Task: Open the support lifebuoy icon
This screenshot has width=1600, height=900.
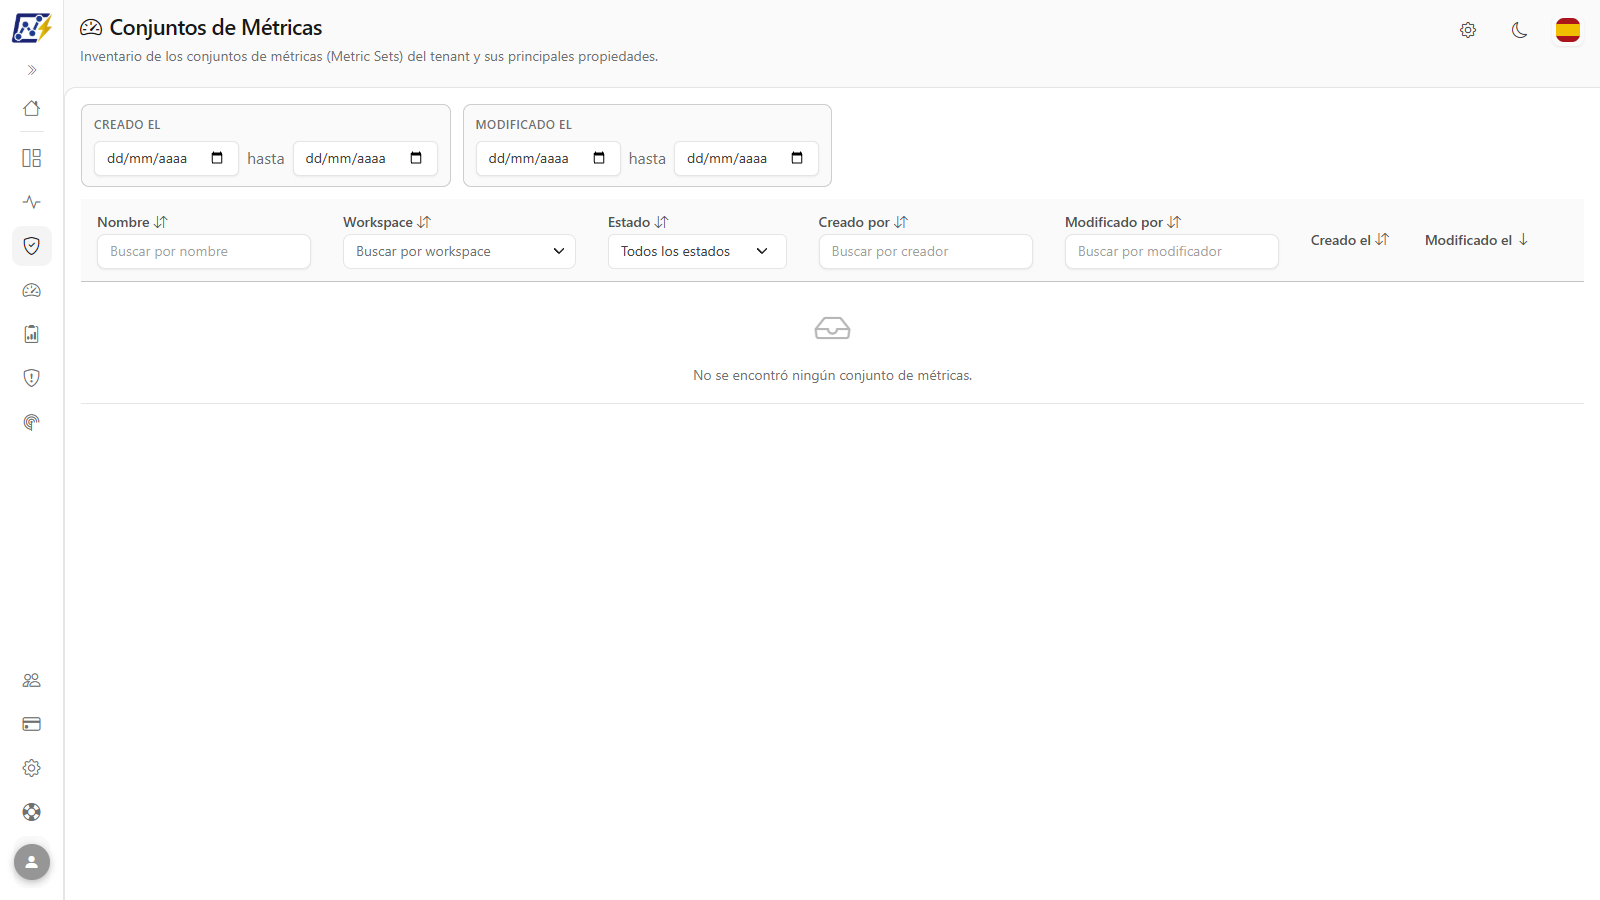Action: (32, 812)
